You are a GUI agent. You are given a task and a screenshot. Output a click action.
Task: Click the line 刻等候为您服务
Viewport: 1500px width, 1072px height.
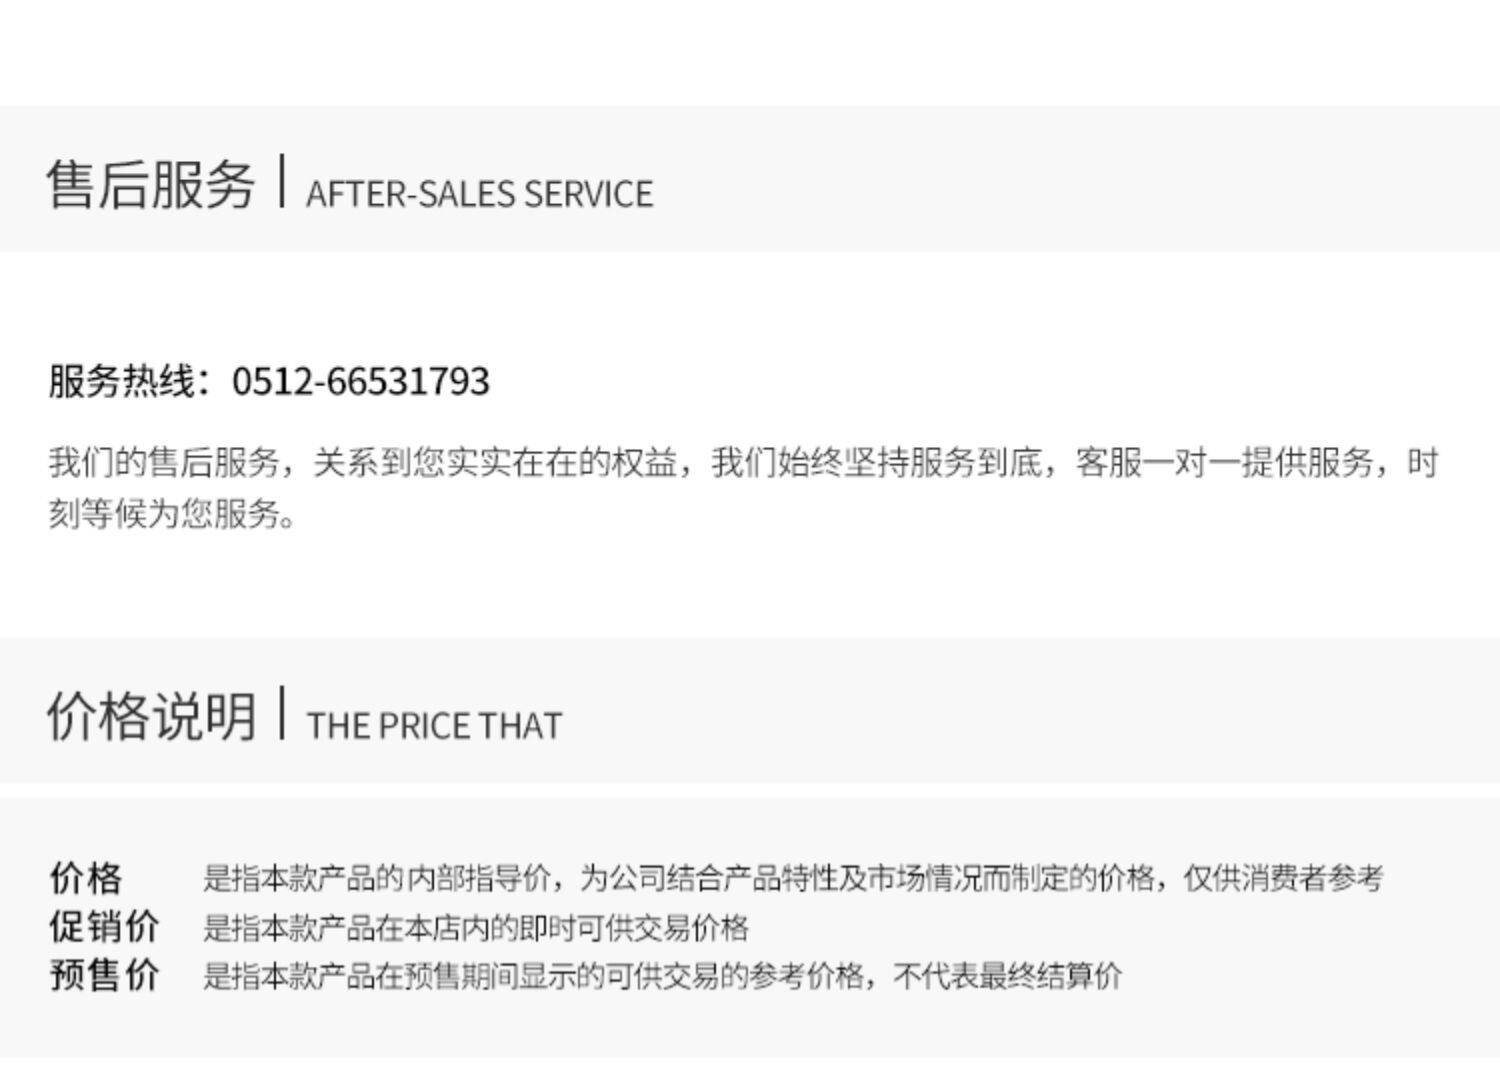click(x=170, y=514)
